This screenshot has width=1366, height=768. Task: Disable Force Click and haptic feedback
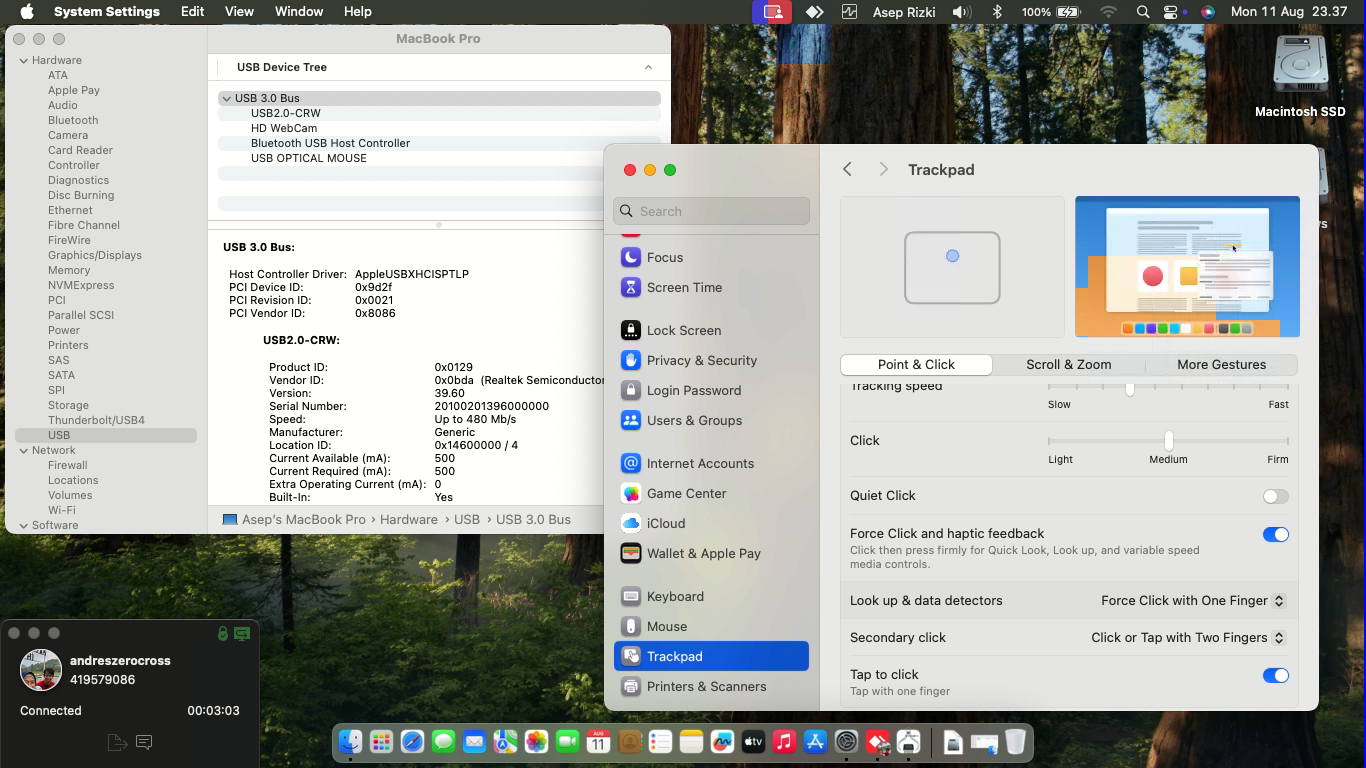(1275, 535)
